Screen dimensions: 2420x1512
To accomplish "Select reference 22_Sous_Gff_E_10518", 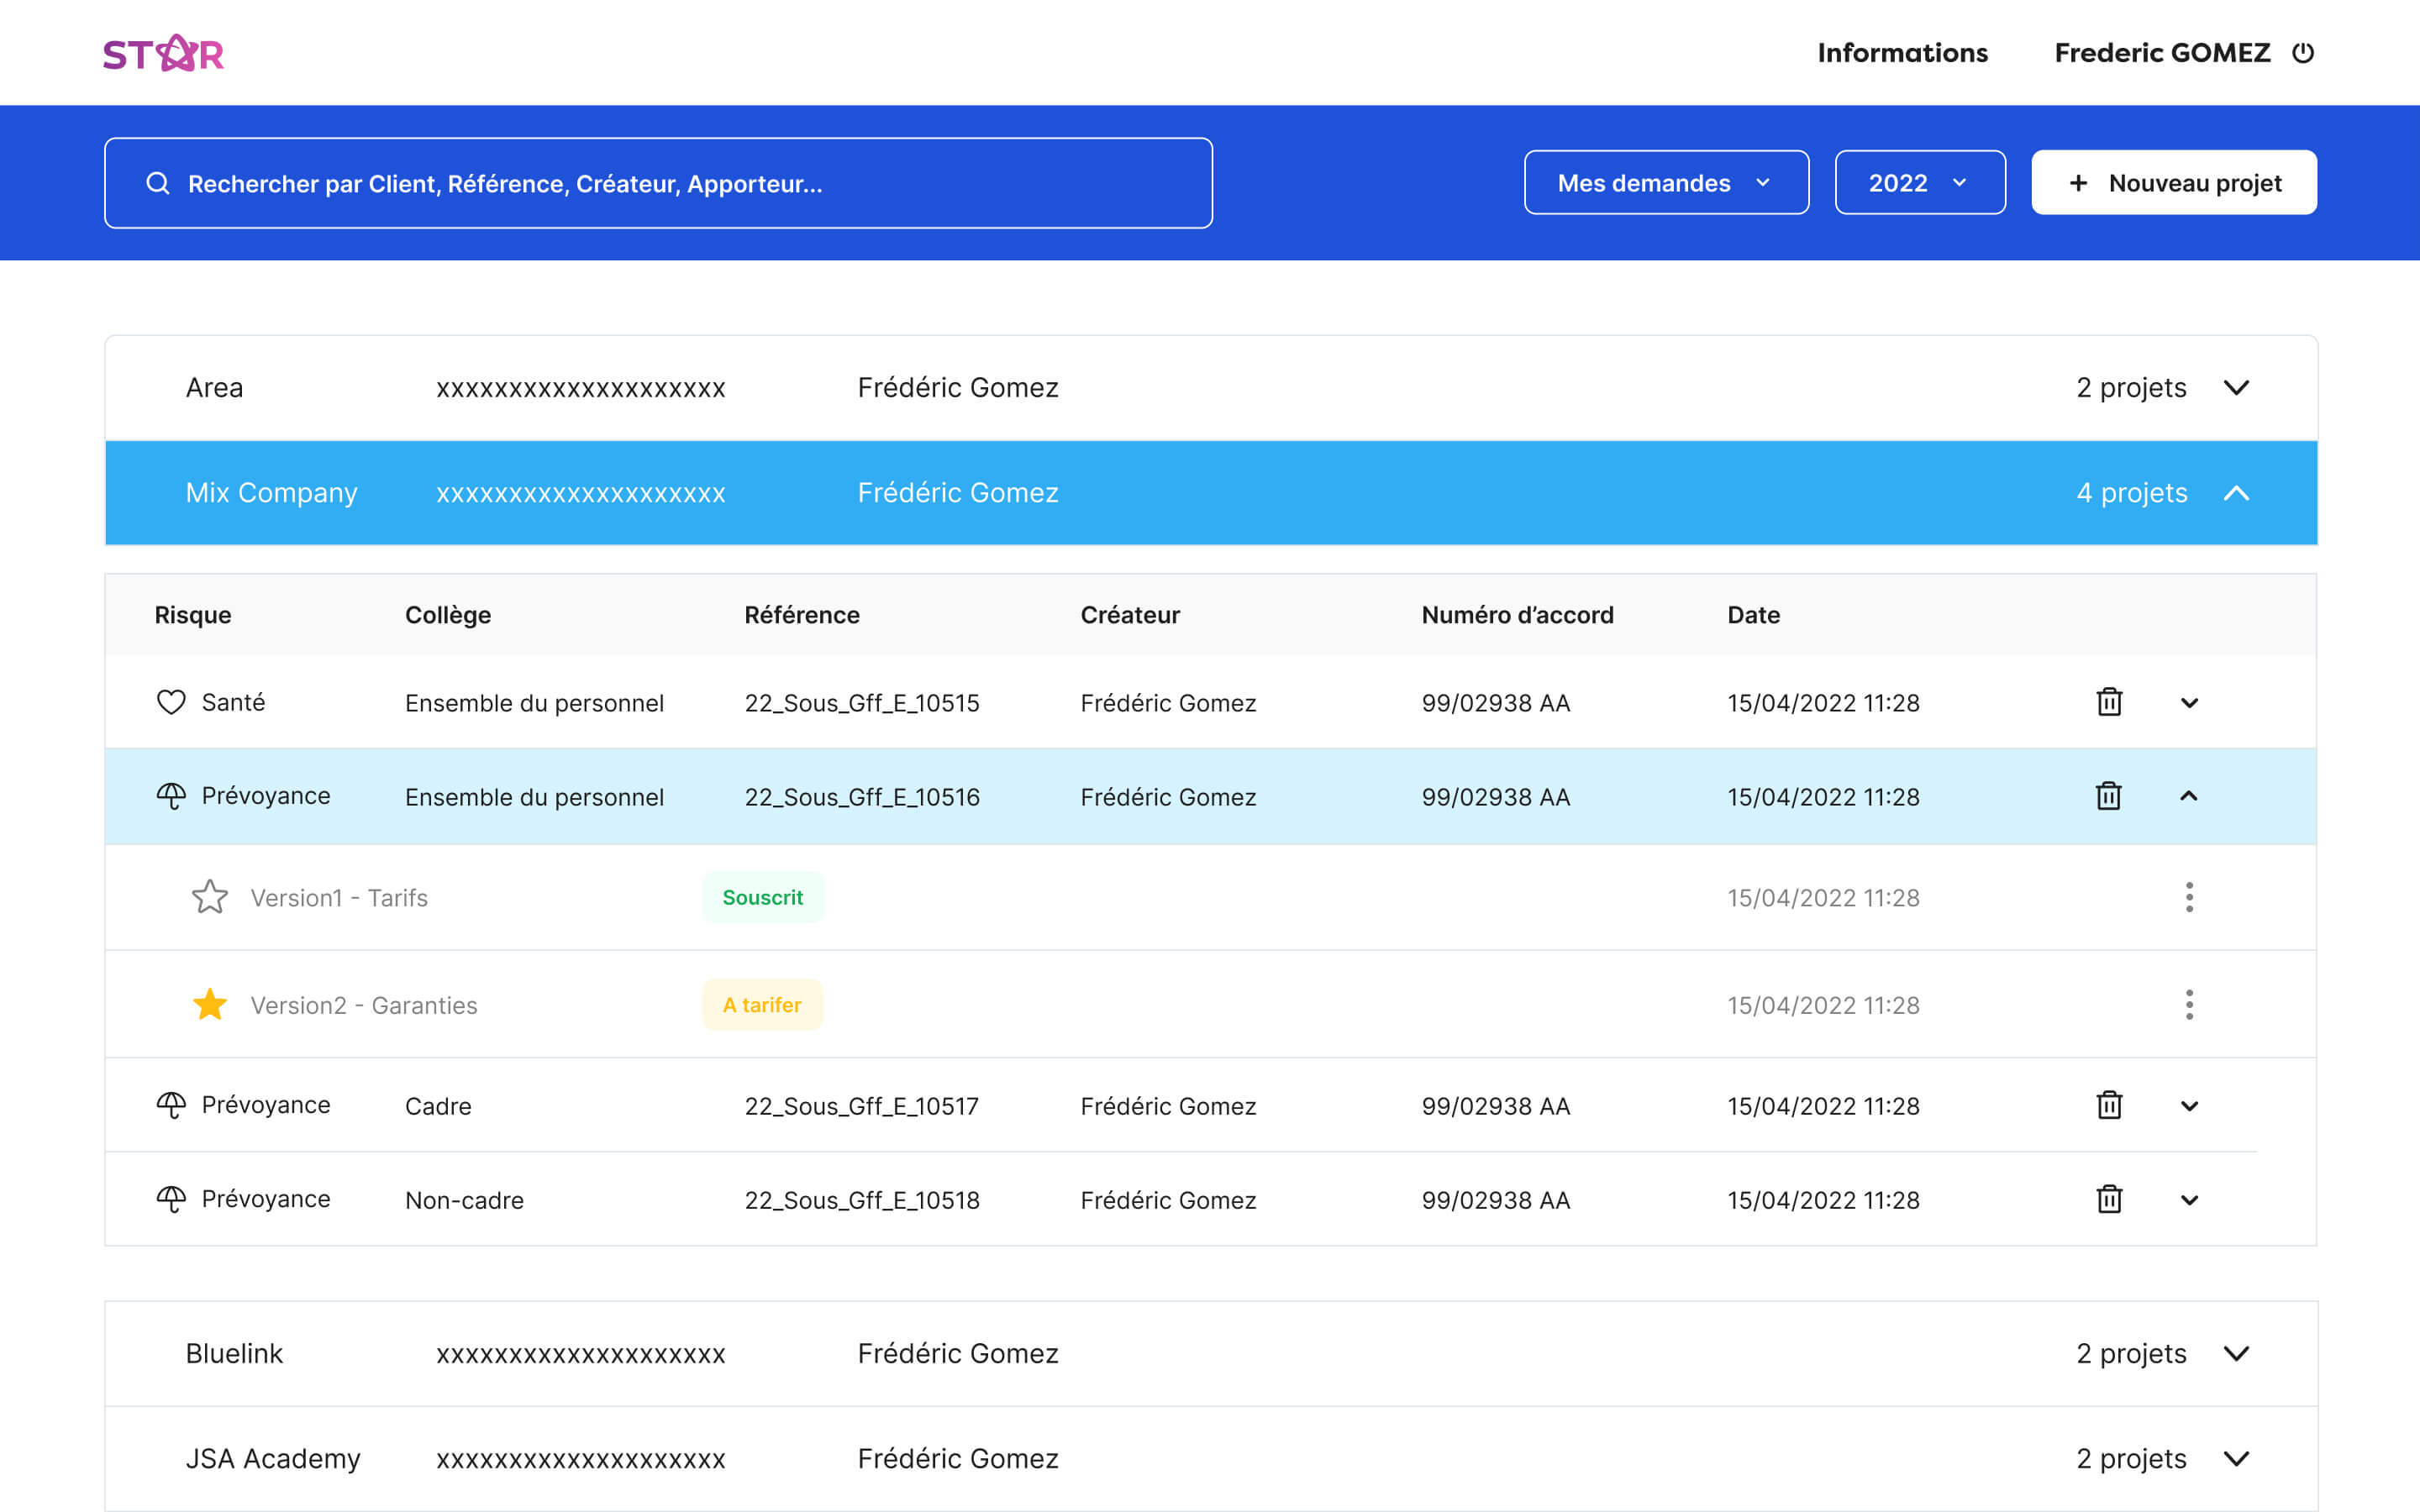I will coord(862,1200).
